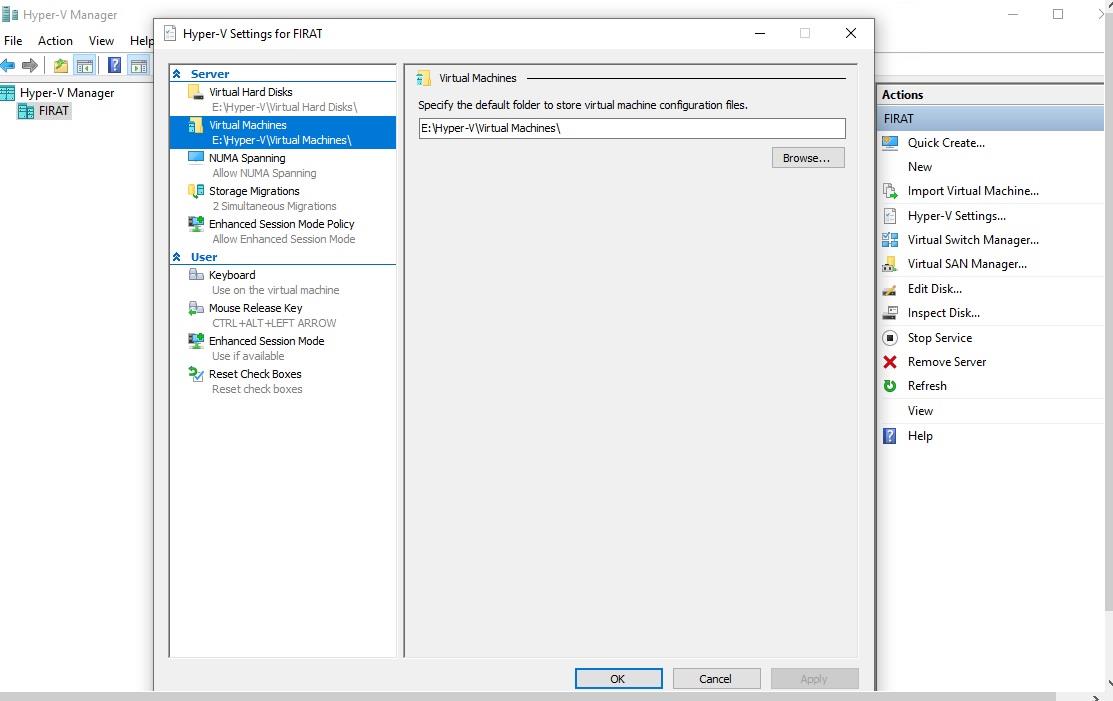Image resolution: width=1113 pixels, height=701 pixels.
Task: Minimize the Hyper-V Manager main window
Action: coord(1013,14)
